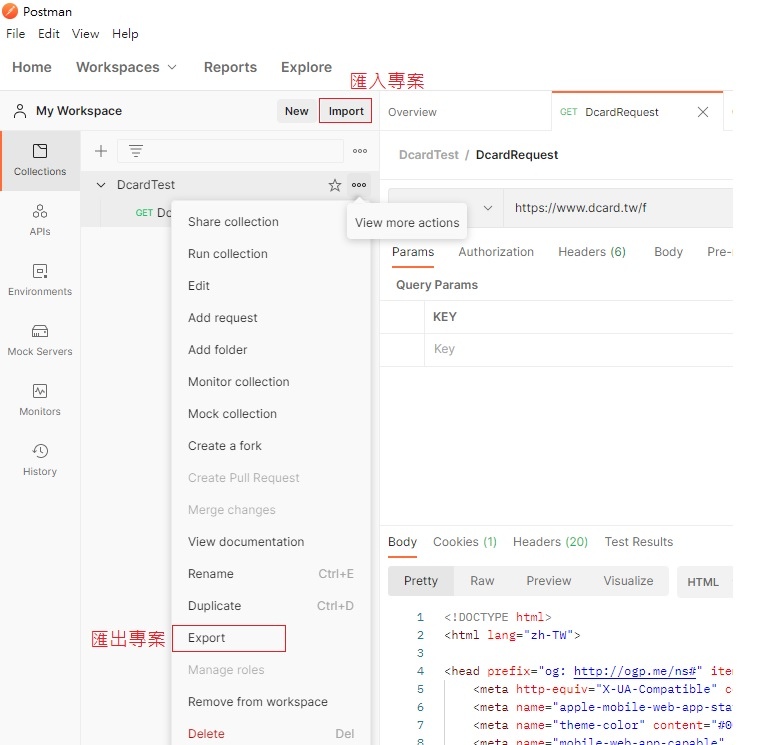Select Visualize response view
The image size is (761, 745).
(628, 581)
